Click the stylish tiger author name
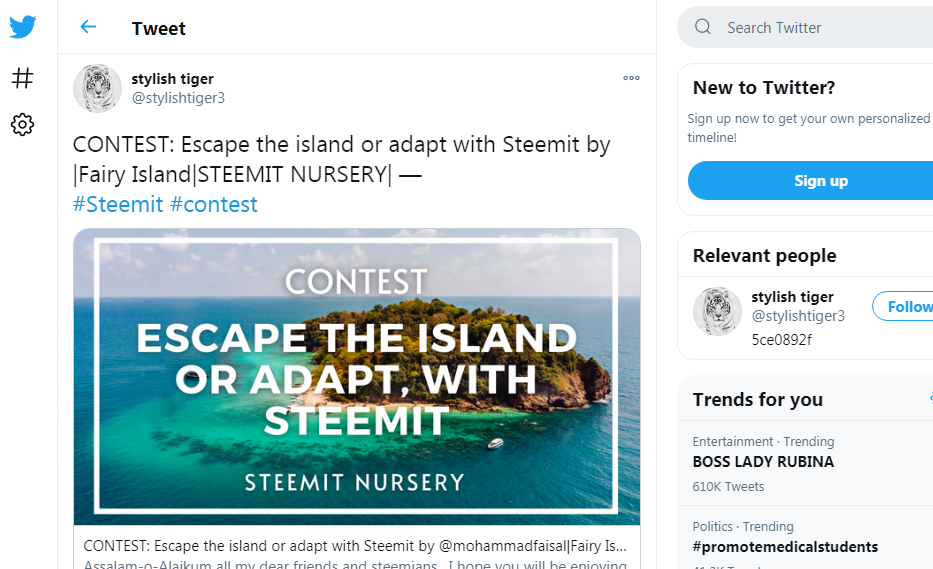 pyautogui.click(x=172, y=79)
